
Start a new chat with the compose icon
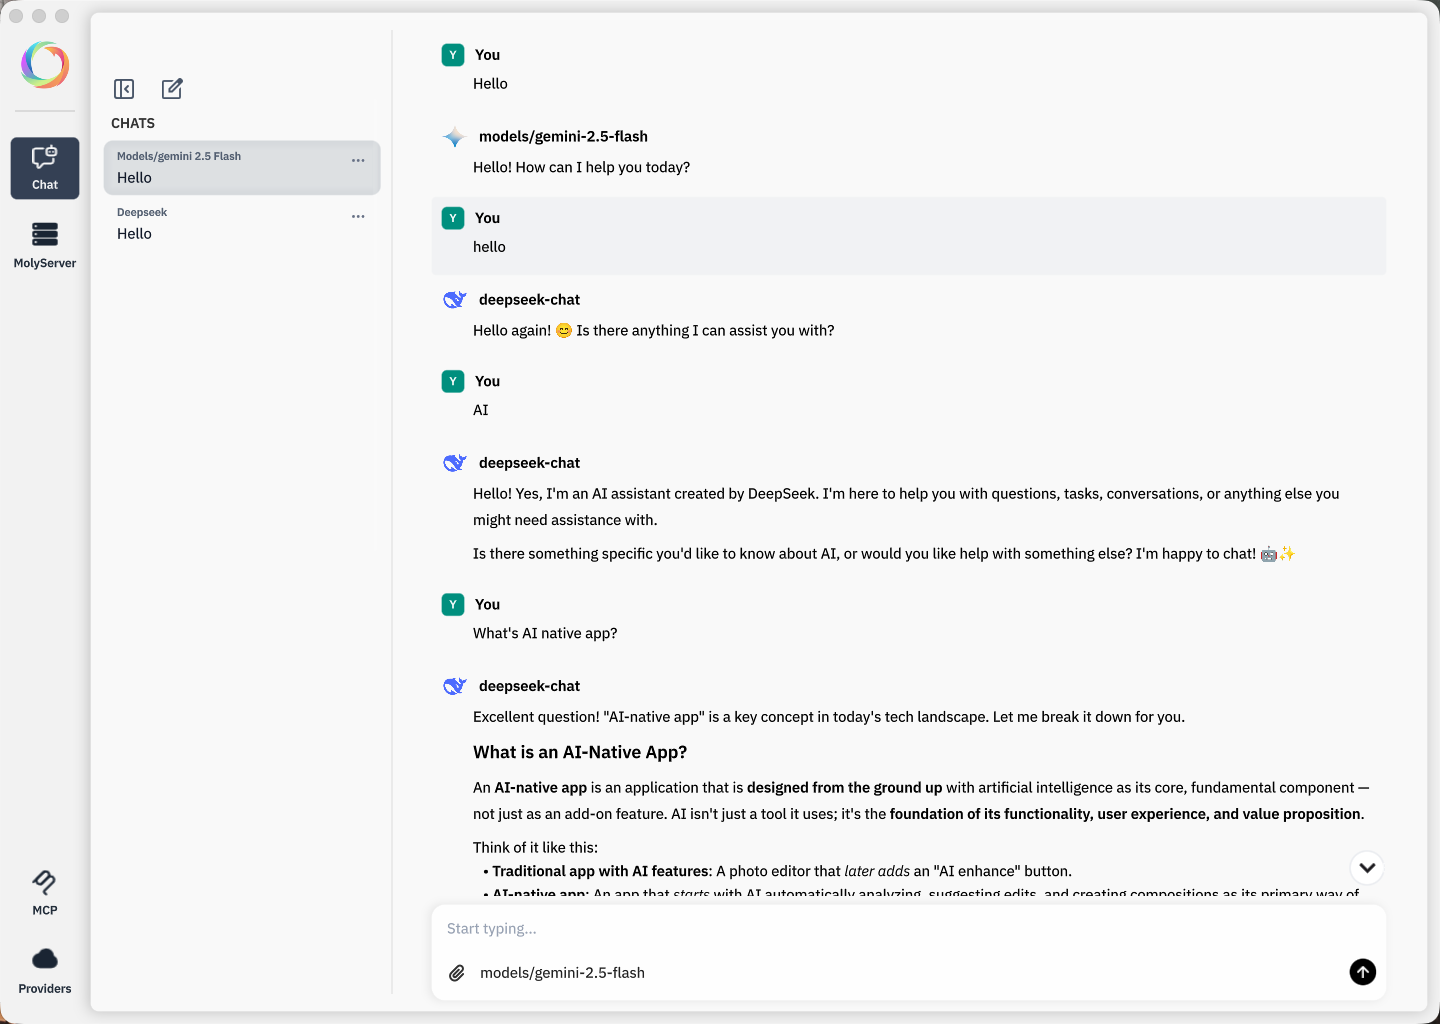(x=171, y=89)
